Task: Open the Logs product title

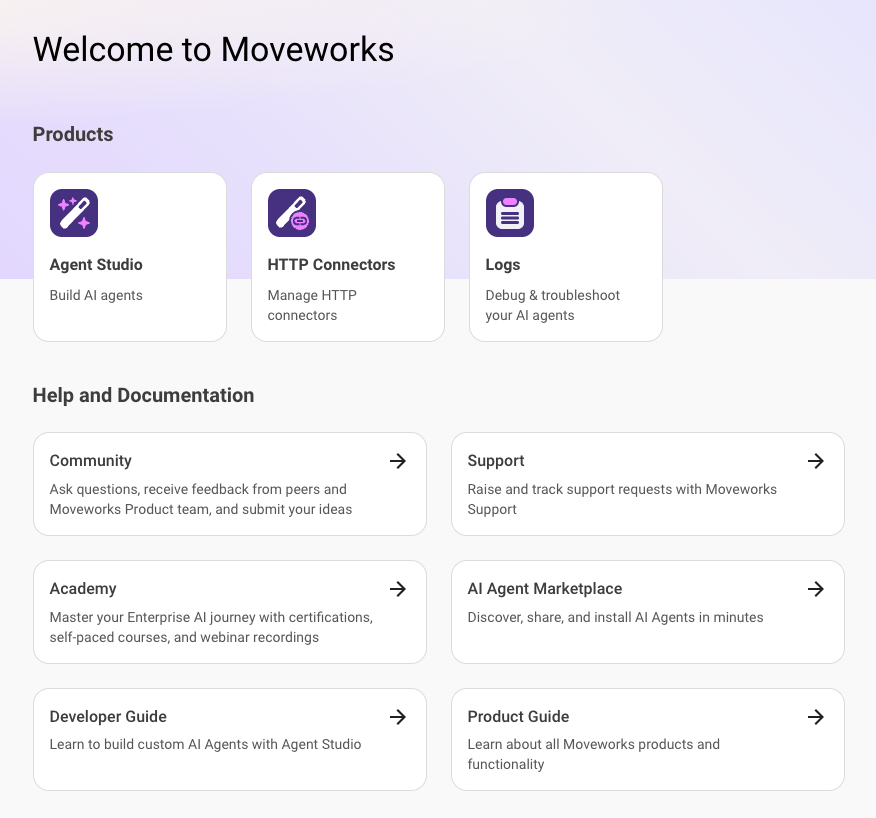Action: pos(503,265)
